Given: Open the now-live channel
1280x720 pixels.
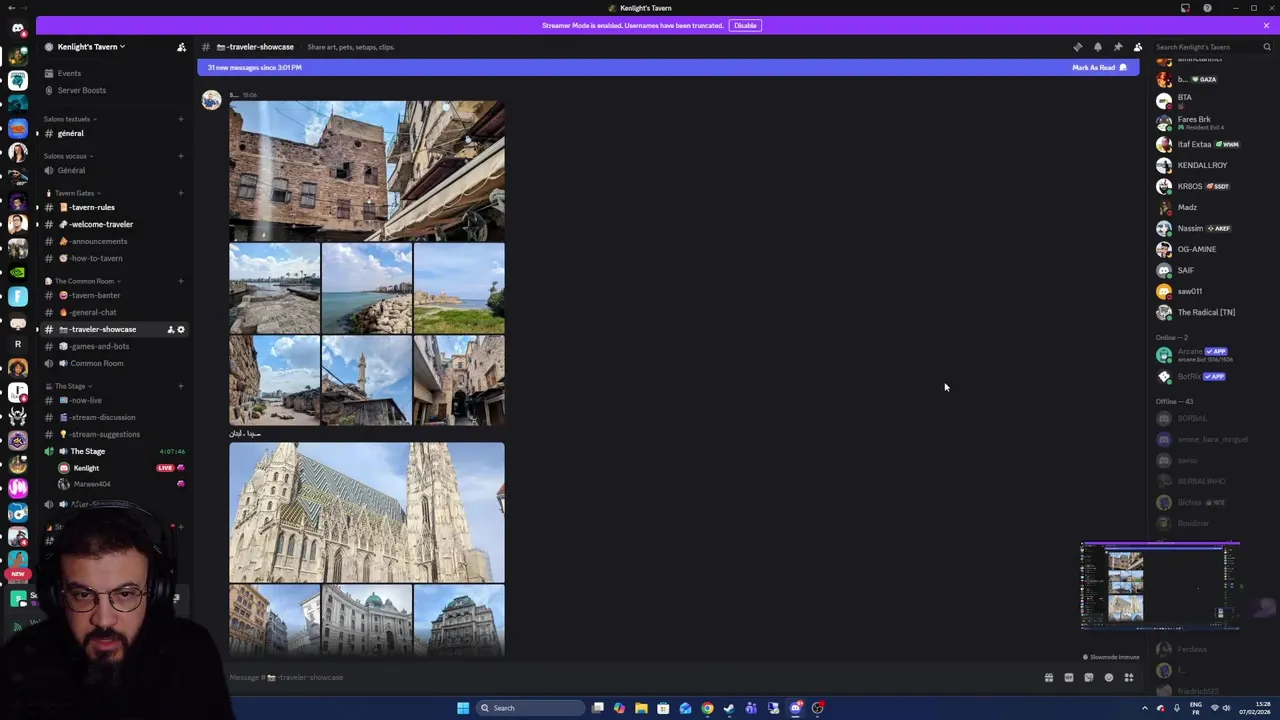Looking at the screenshot, I should (x=113, y=400).
